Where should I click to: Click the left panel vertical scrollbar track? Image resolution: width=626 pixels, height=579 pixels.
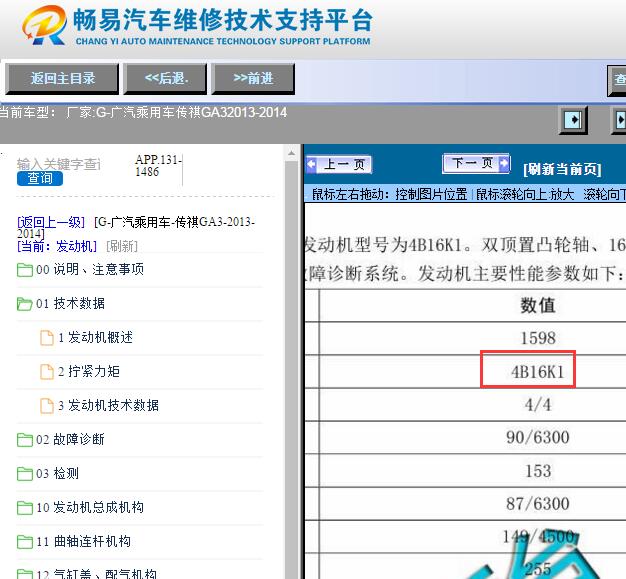point(291,370)
